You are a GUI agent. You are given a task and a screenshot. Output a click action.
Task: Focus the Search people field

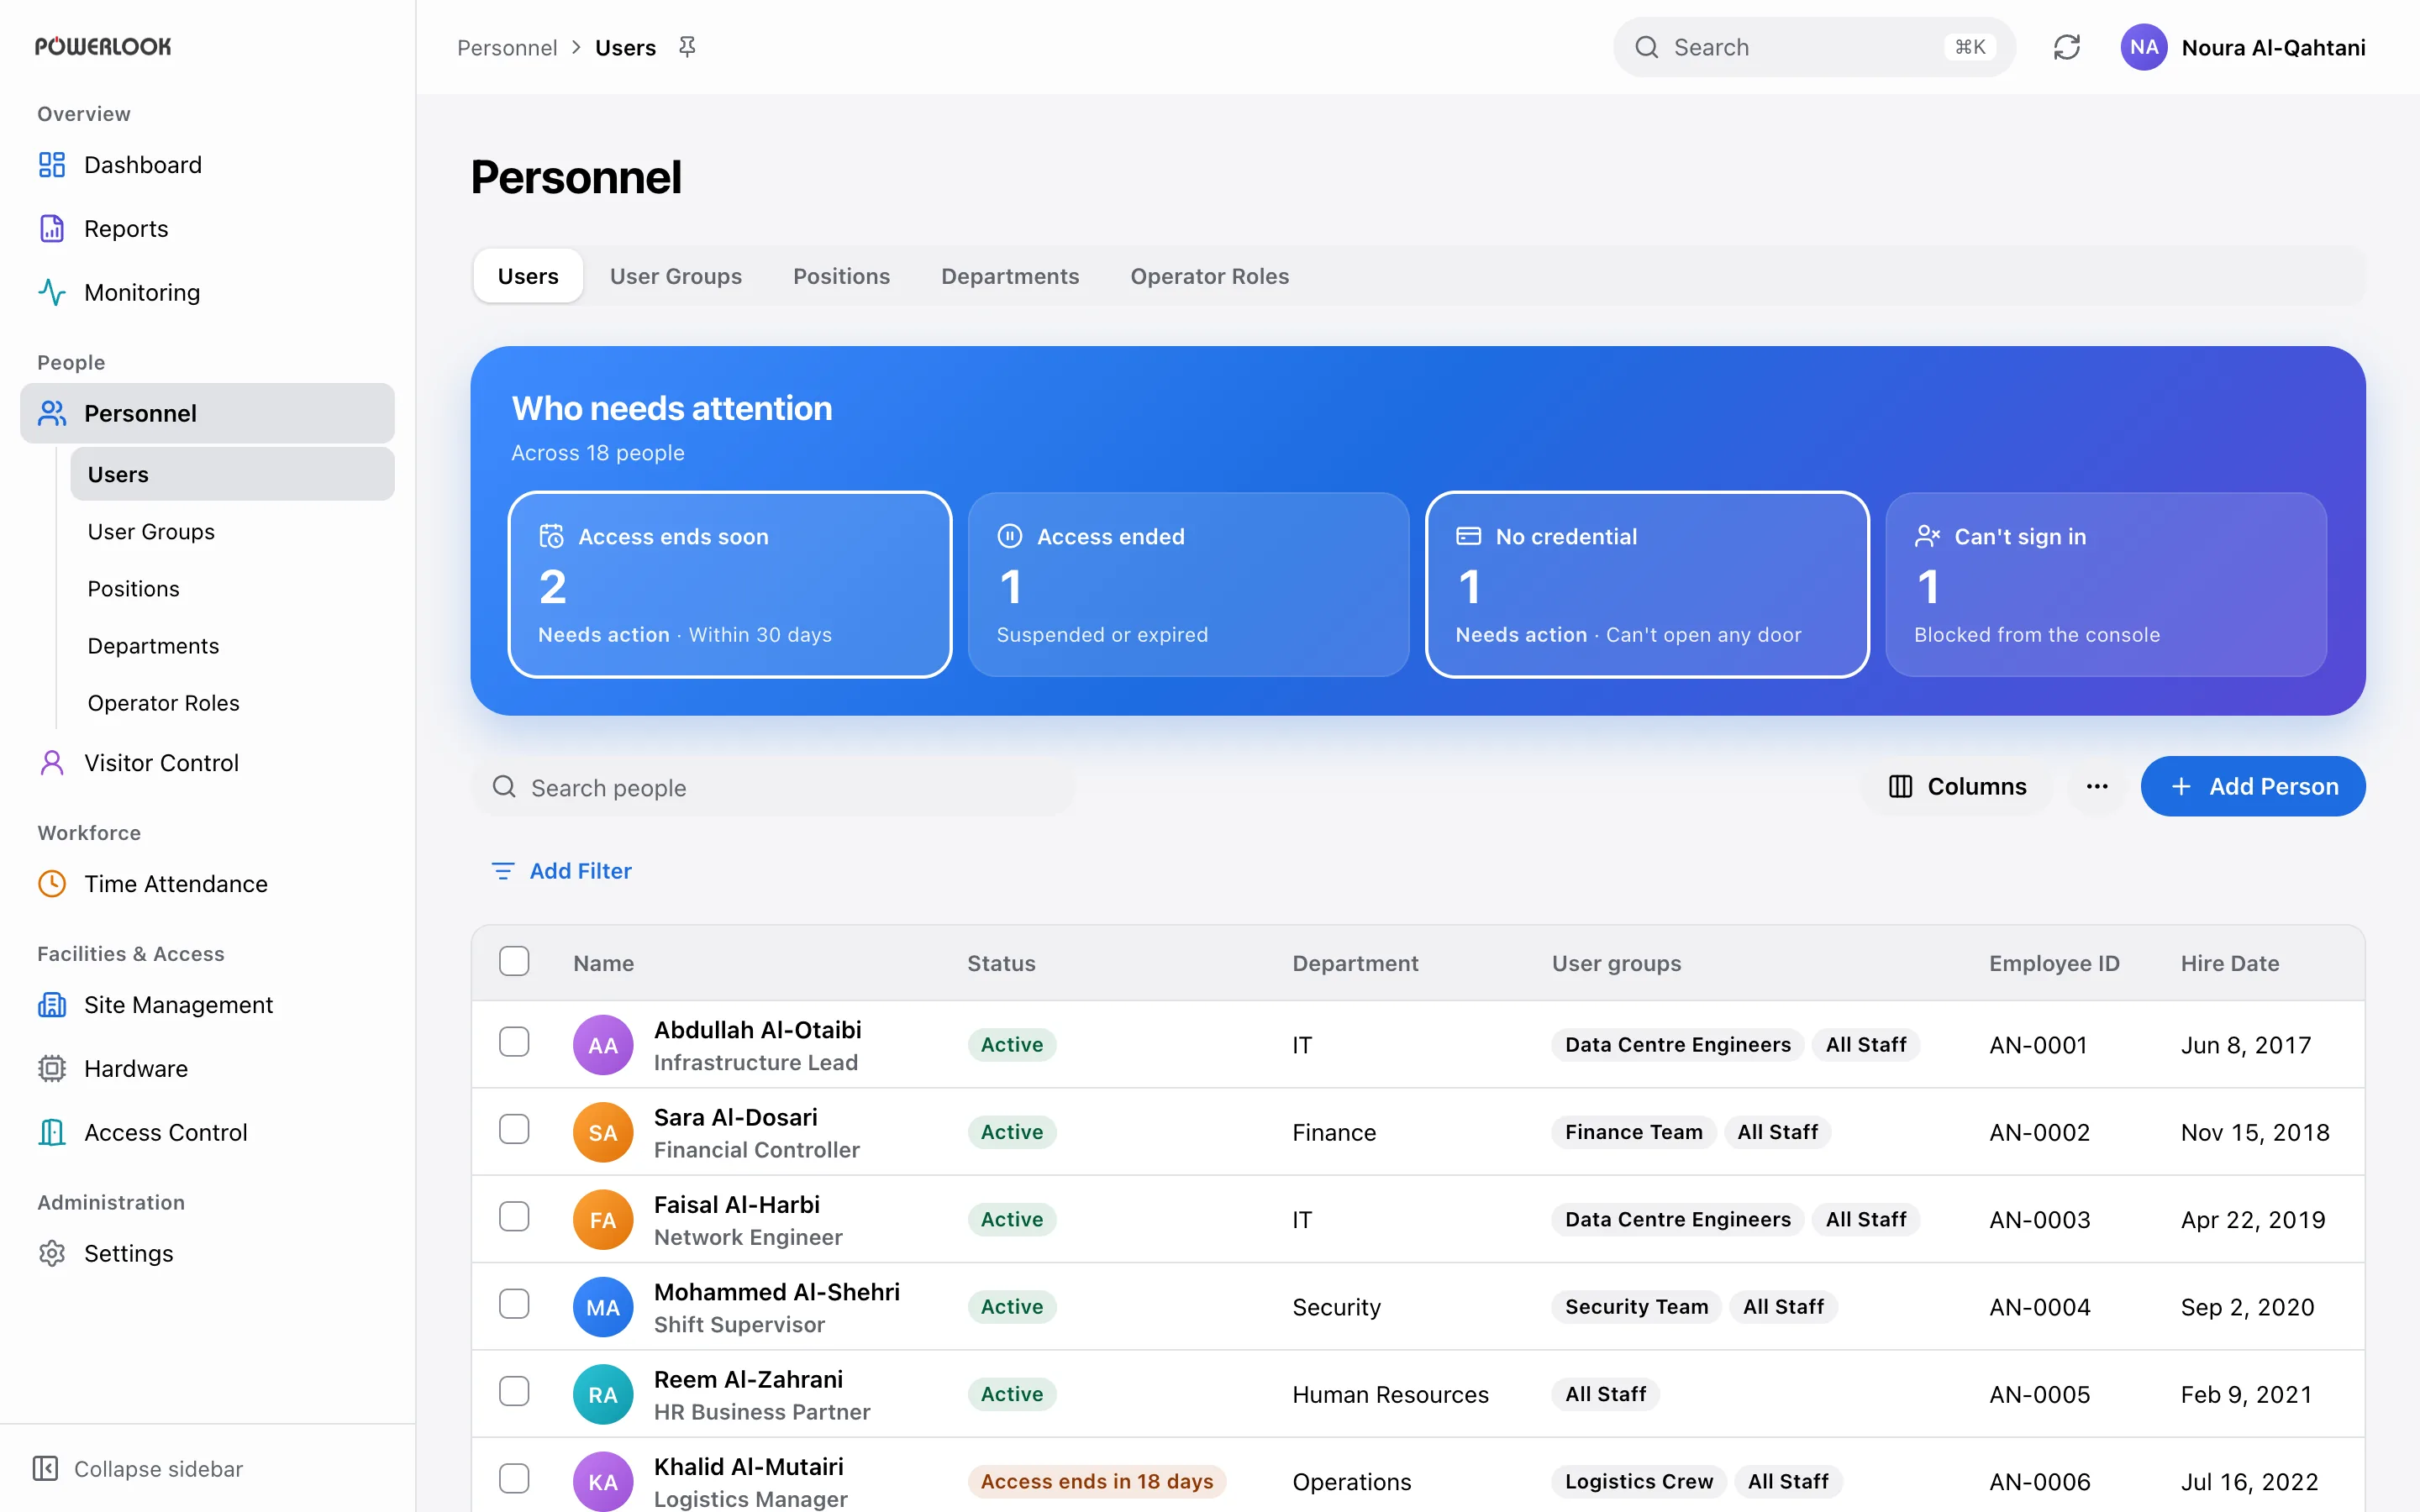point(773,788)
